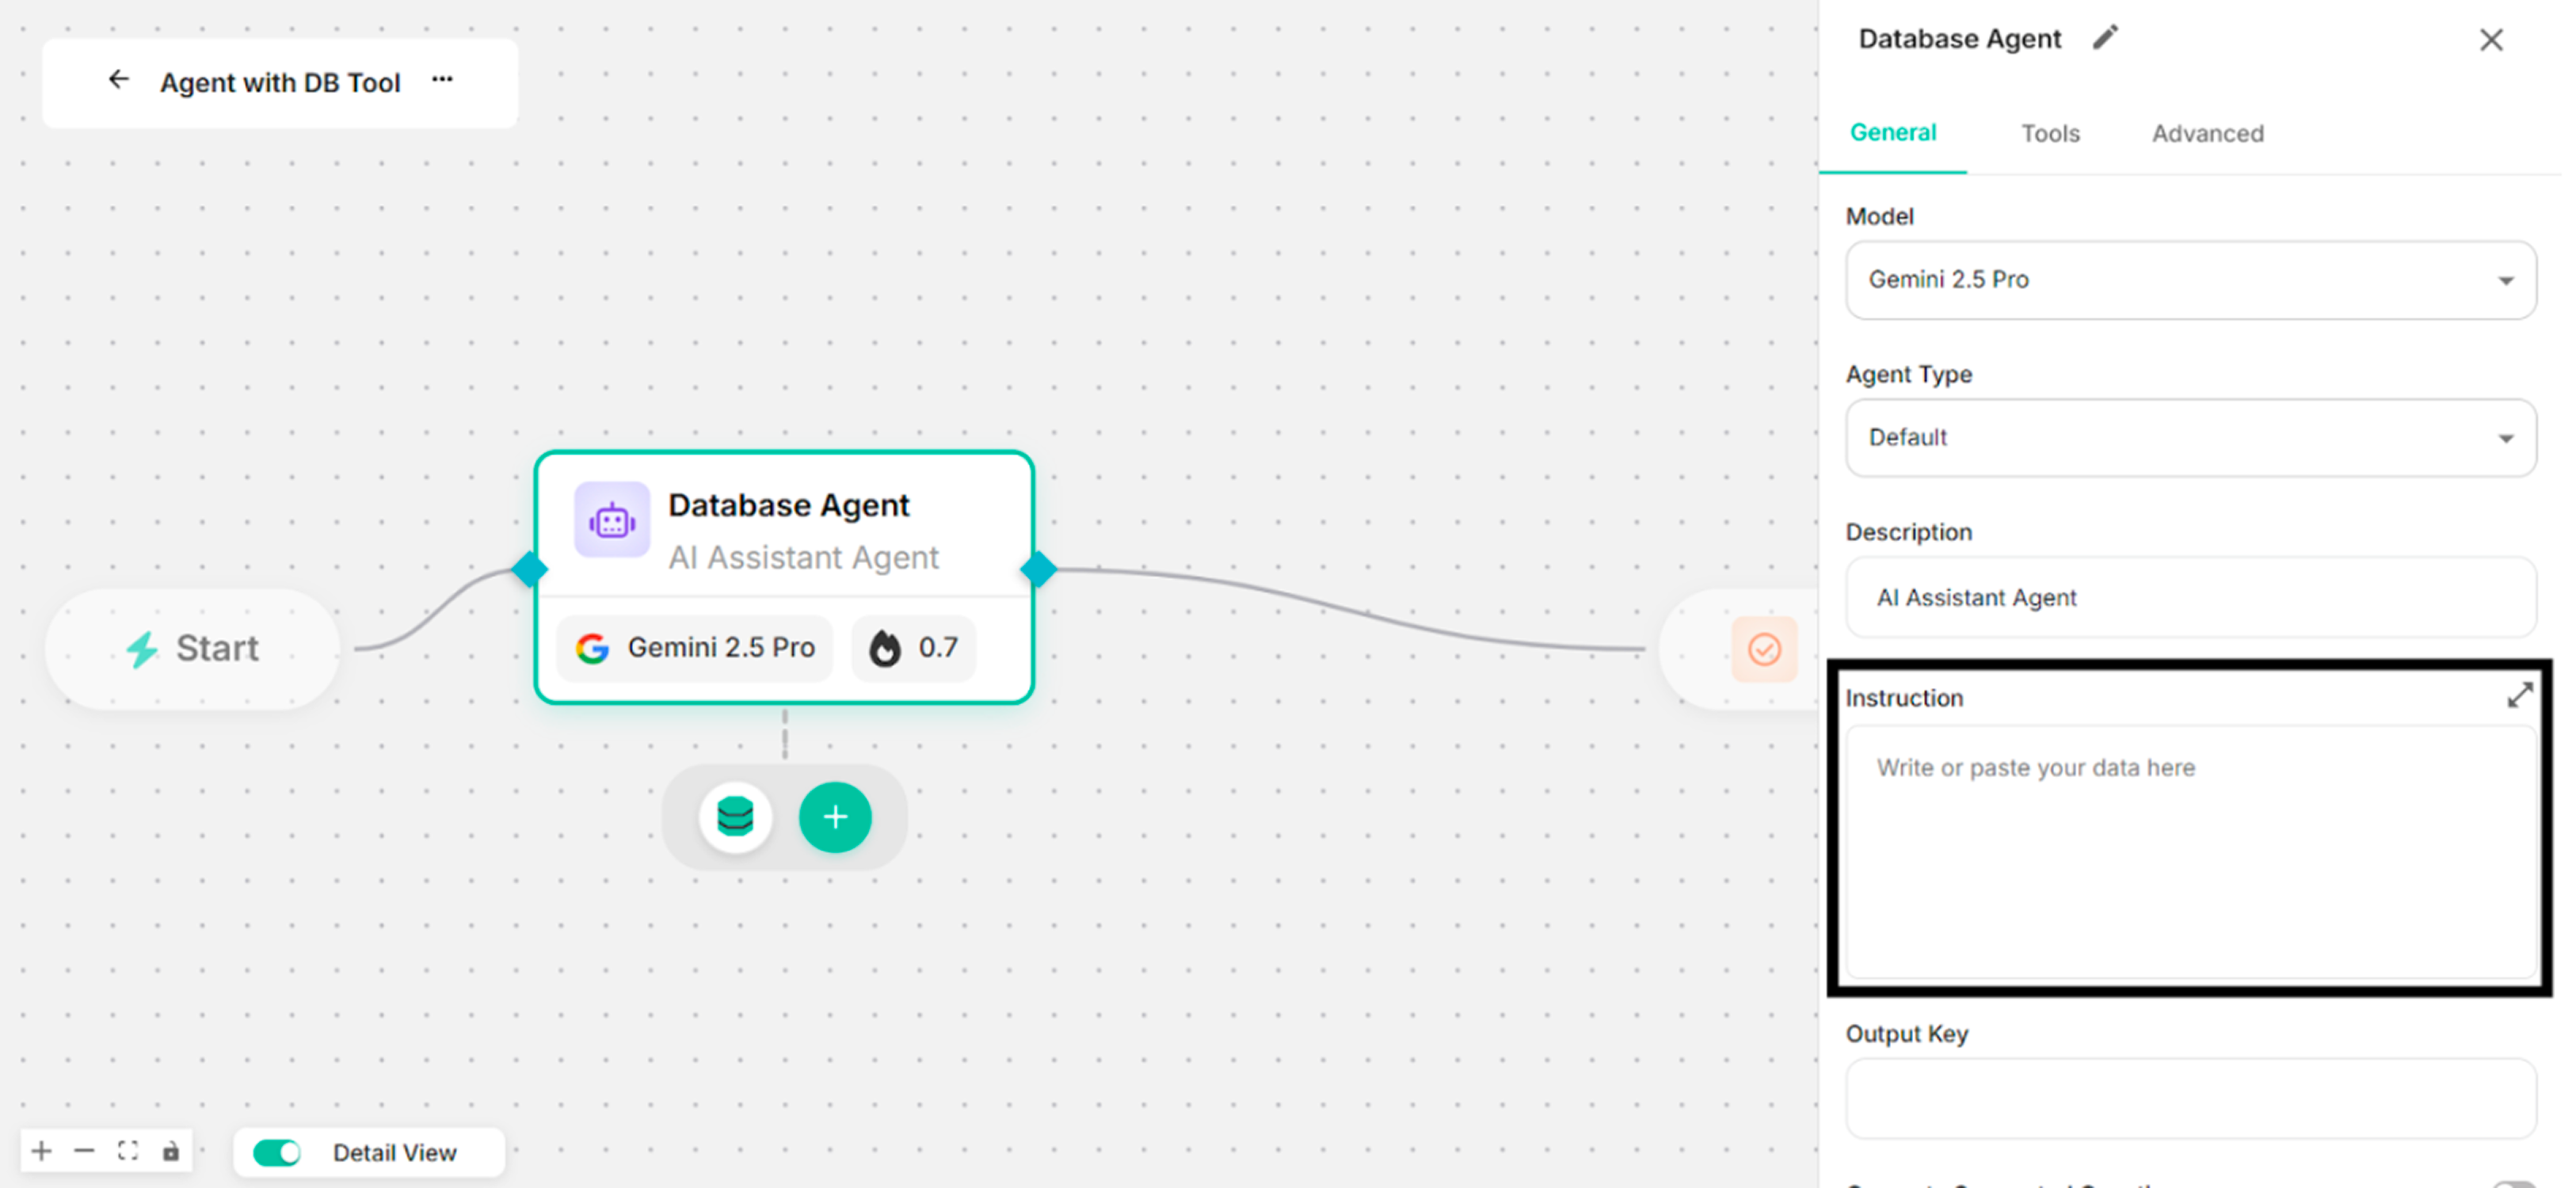Click the Start node
Viewport: 2576px width, 1188px height.
(x=192, y=649)
